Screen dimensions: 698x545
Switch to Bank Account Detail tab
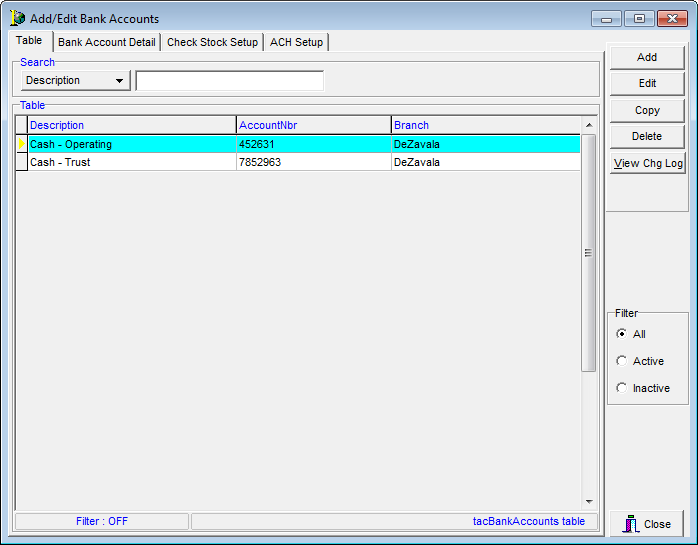click(106, 42)
